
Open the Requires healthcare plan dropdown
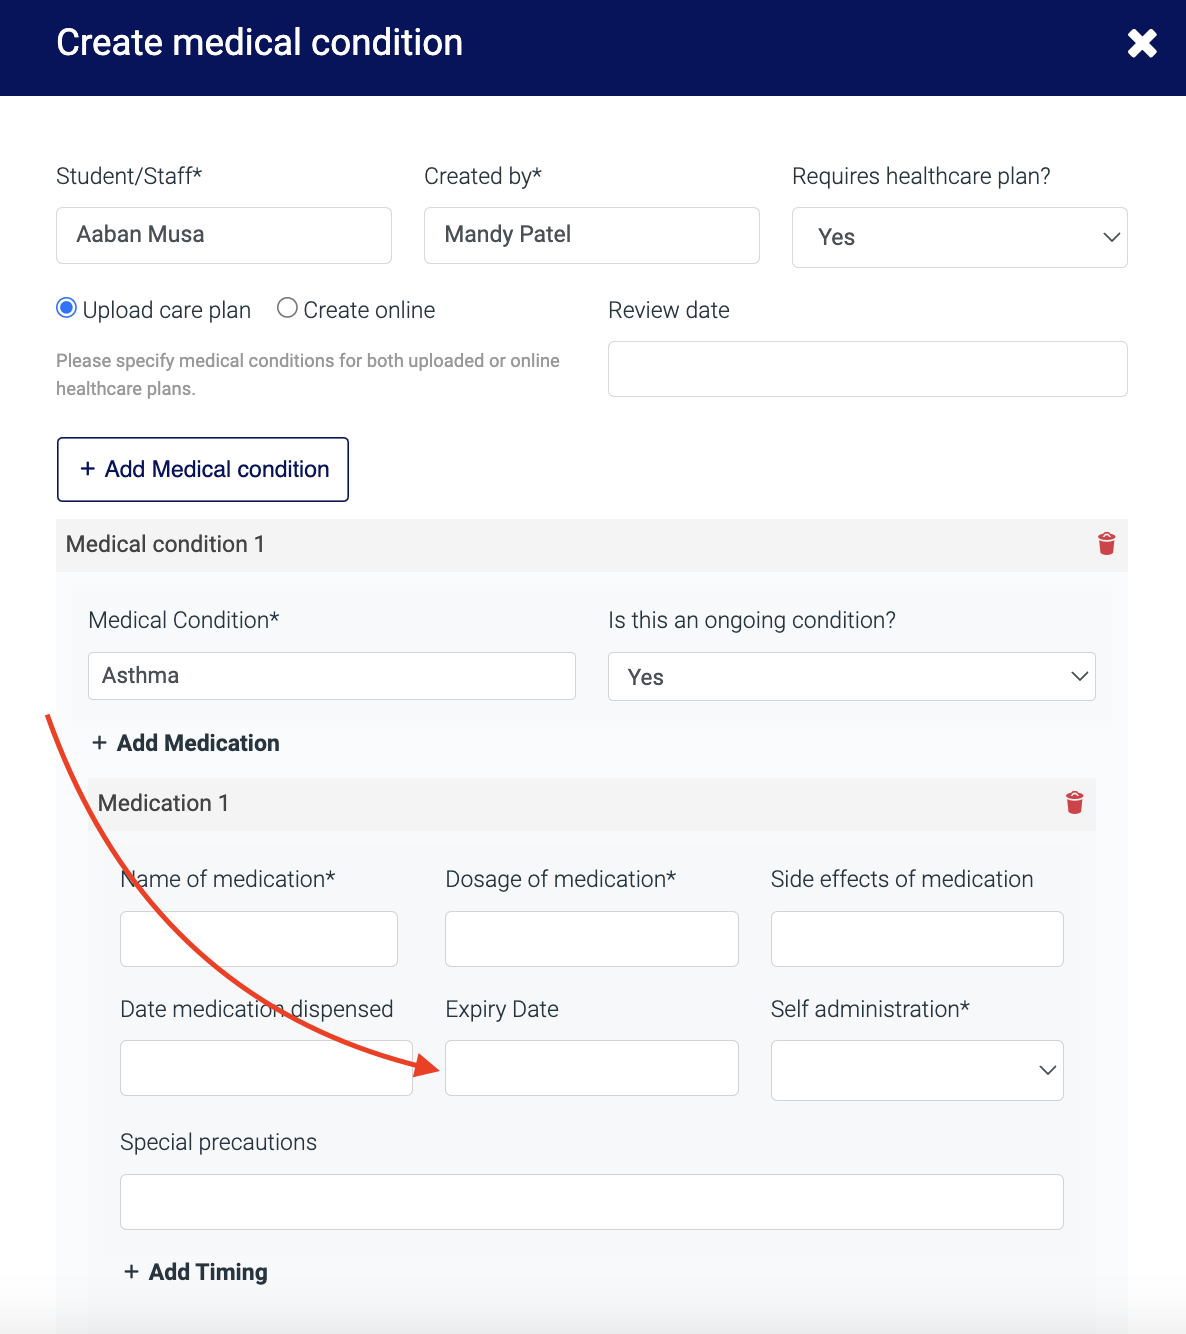[959, 237]
